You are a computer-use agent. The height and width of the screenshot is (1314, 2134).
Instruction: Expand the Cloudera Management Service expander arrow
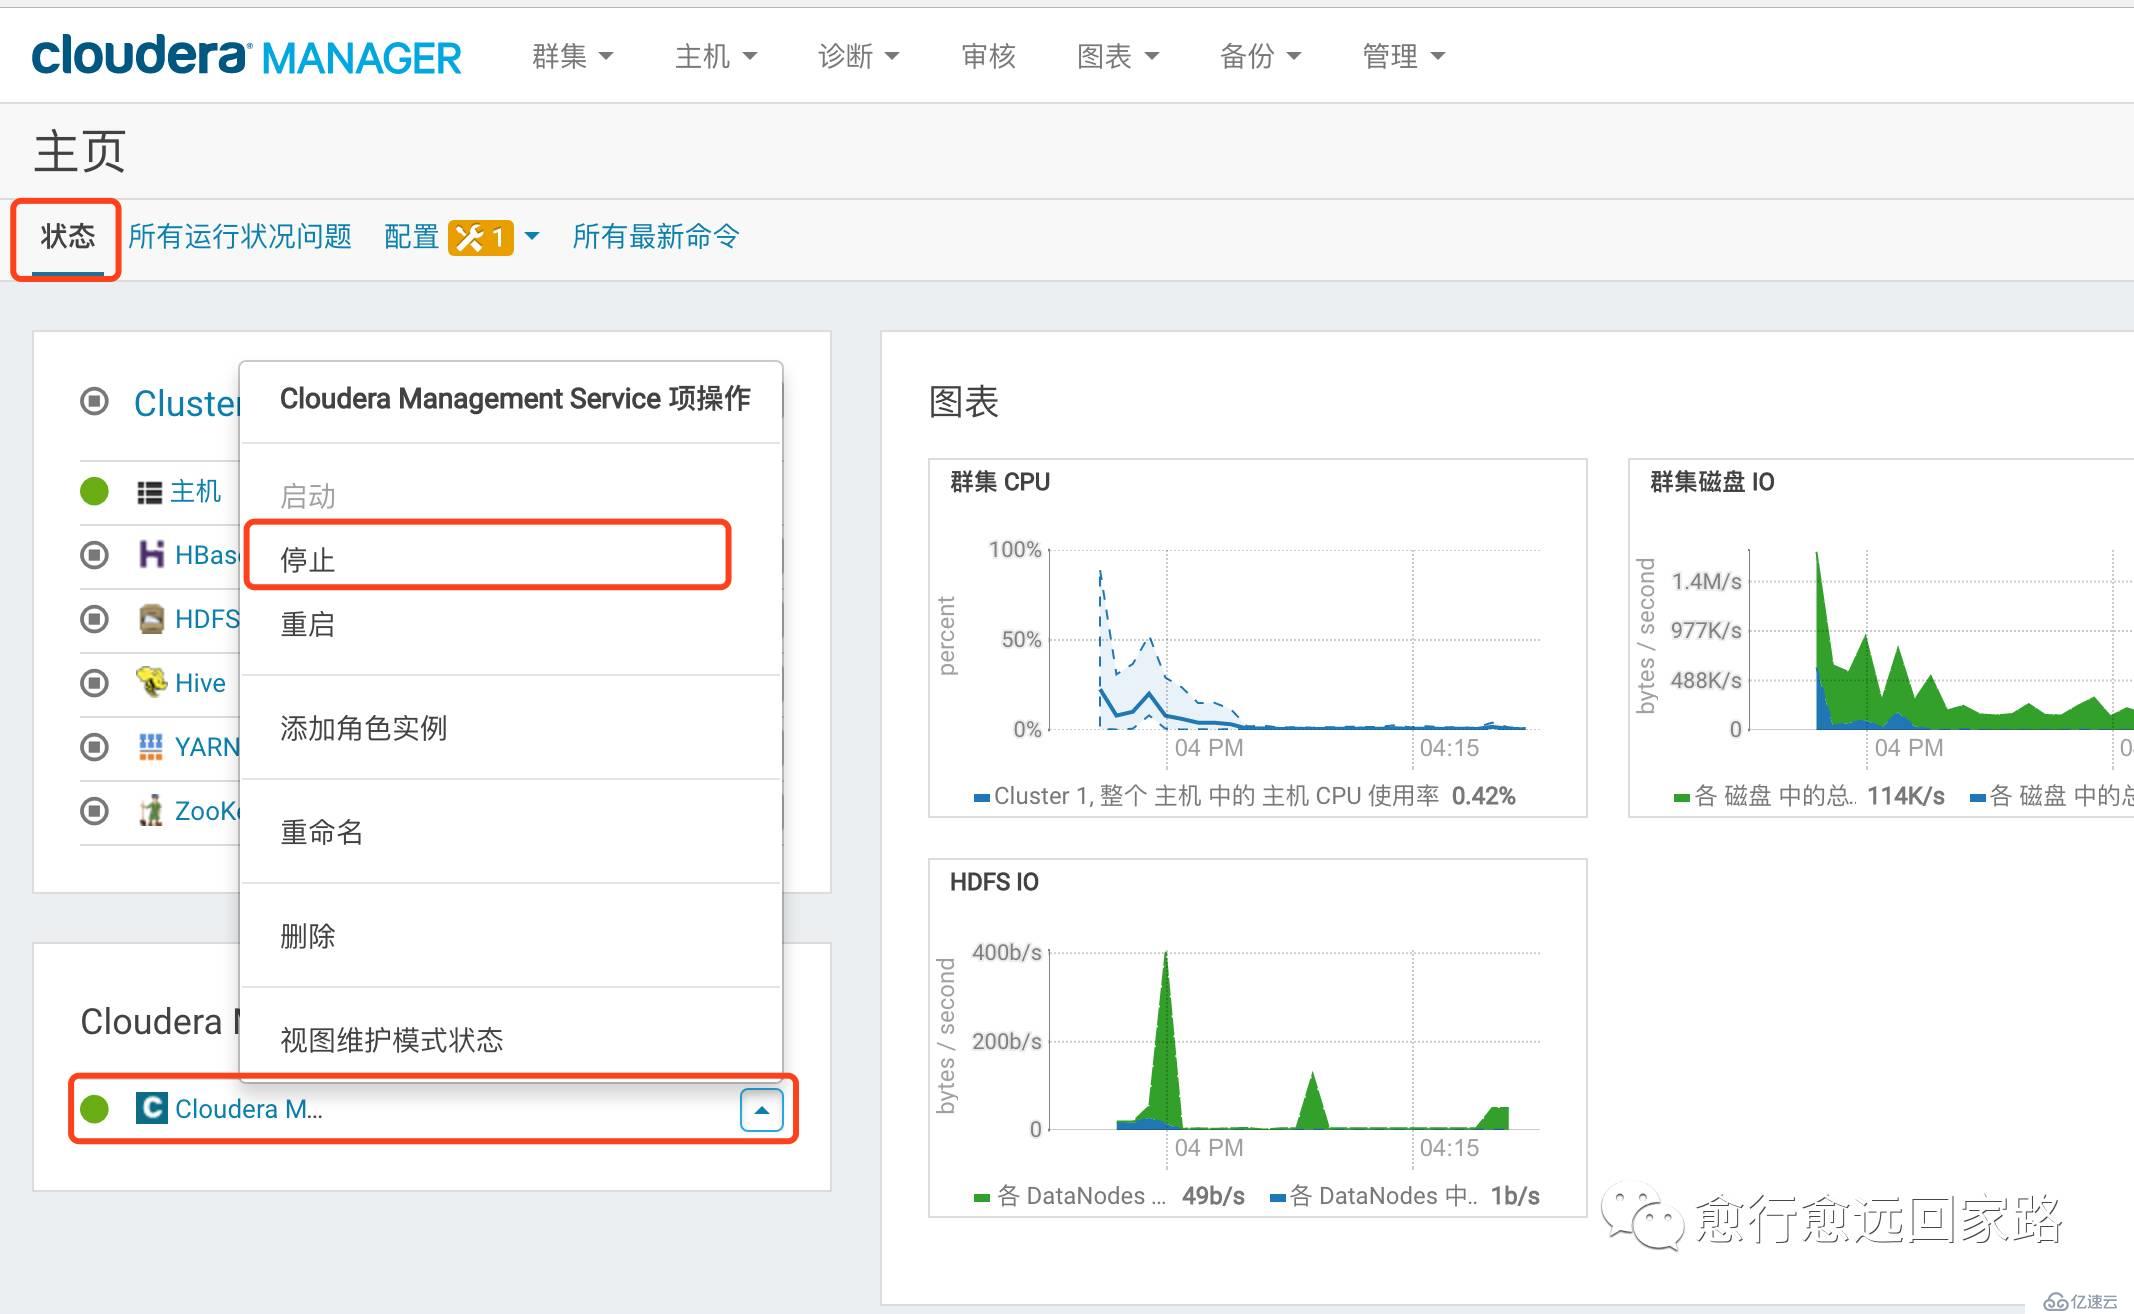click(762, 1110)
